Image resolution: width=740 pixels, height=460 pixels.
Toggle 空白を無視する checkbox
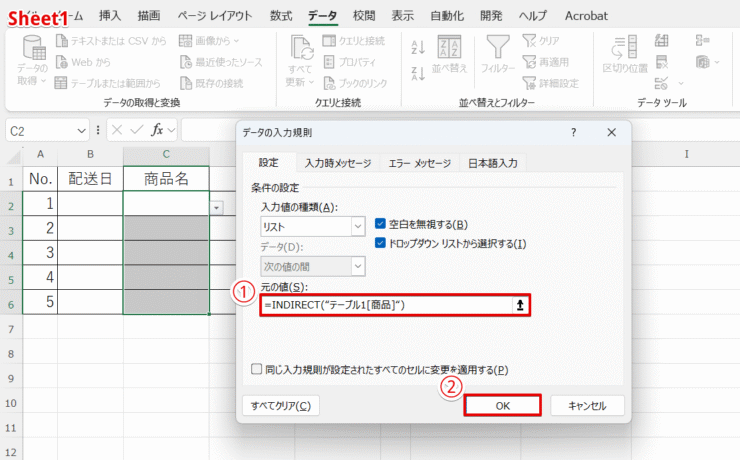tap(380, 224)
